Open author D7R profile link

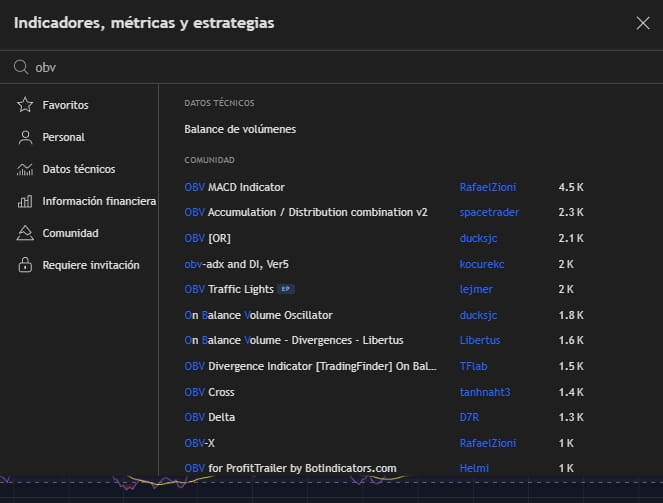pos(469,417)
